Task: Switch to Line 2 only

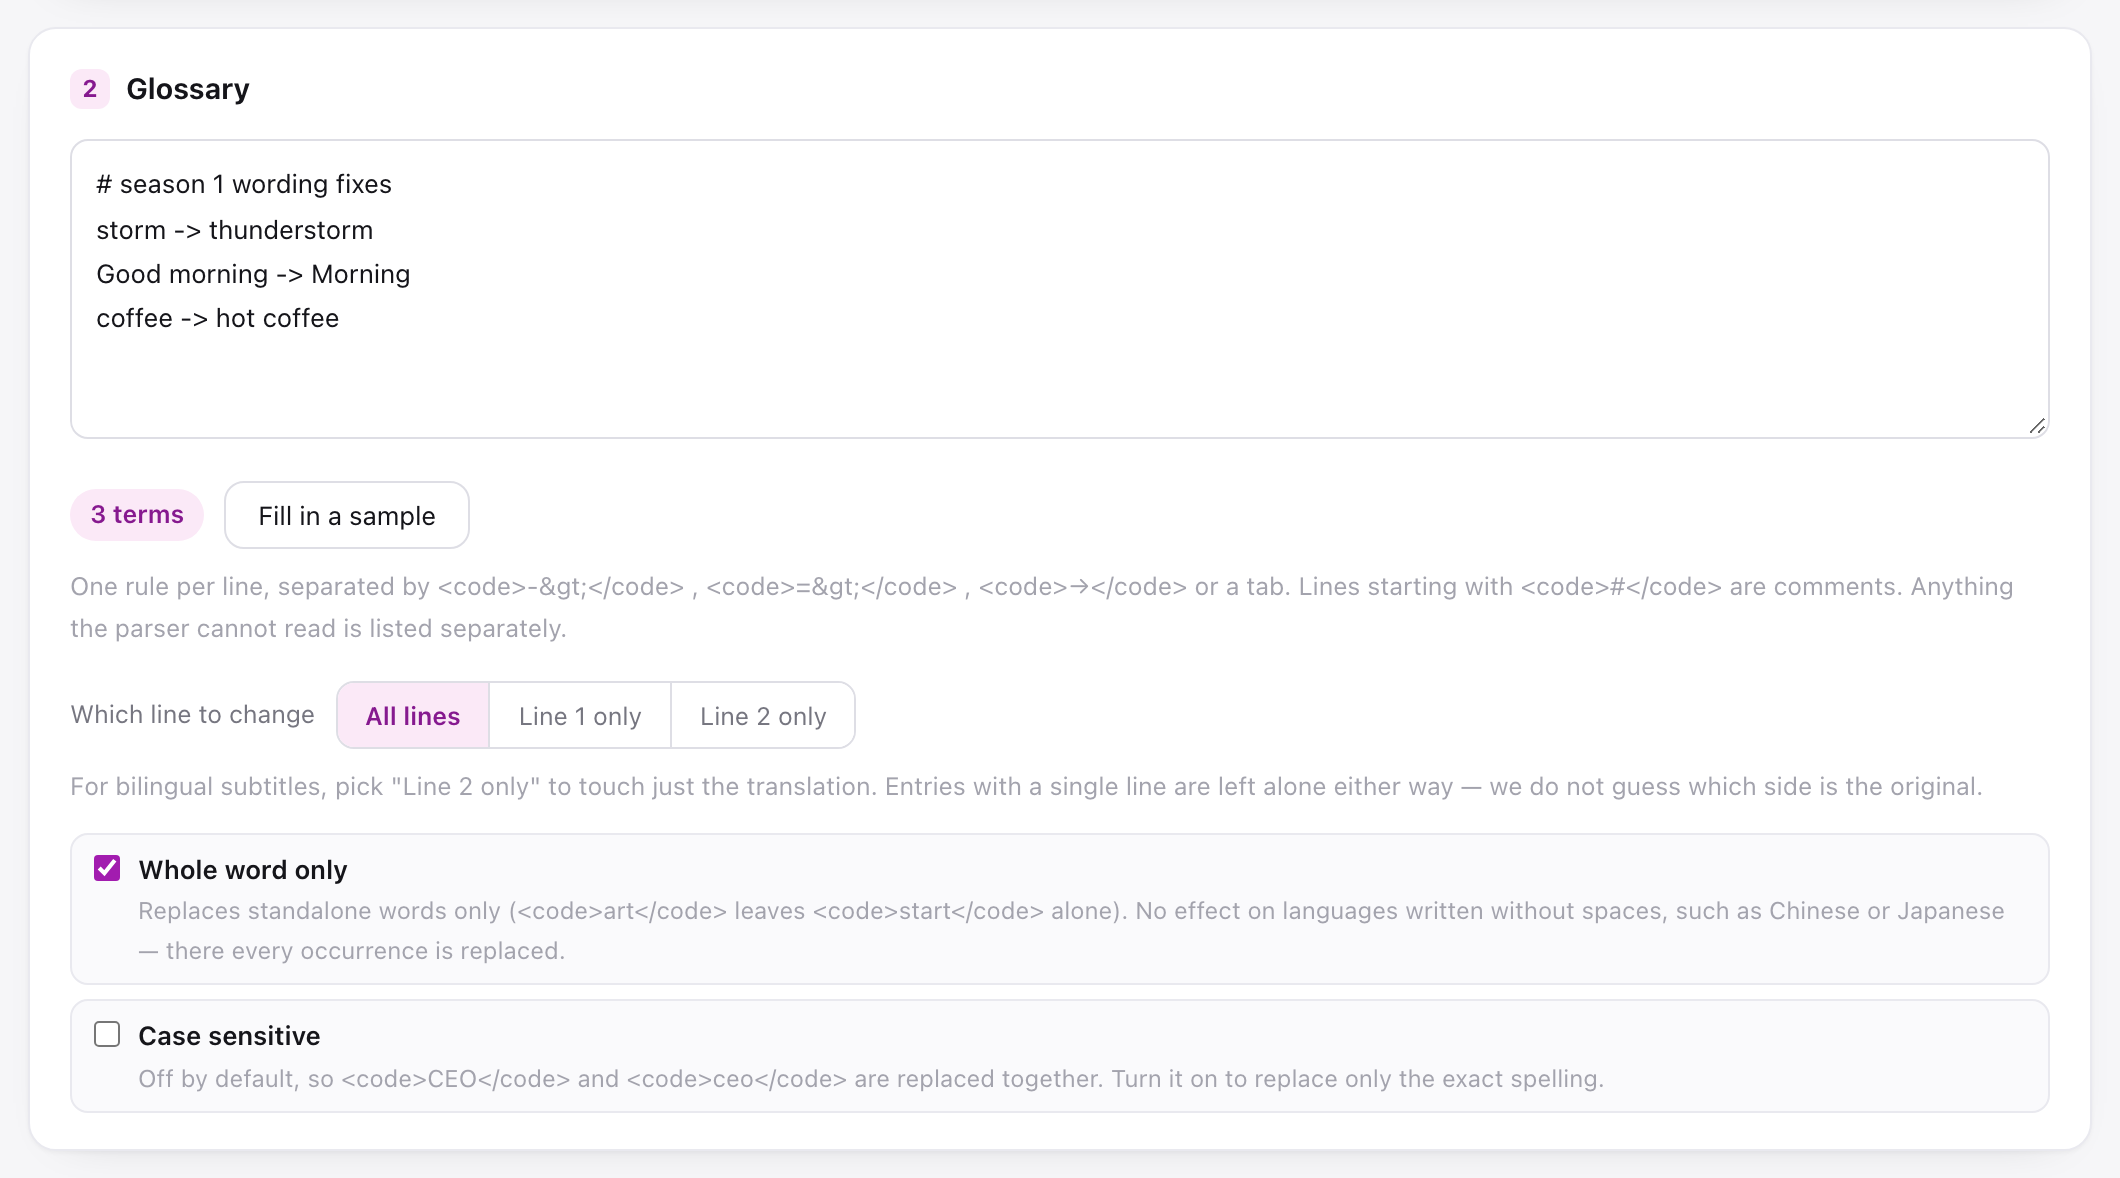Action: (x=763, y=715)
